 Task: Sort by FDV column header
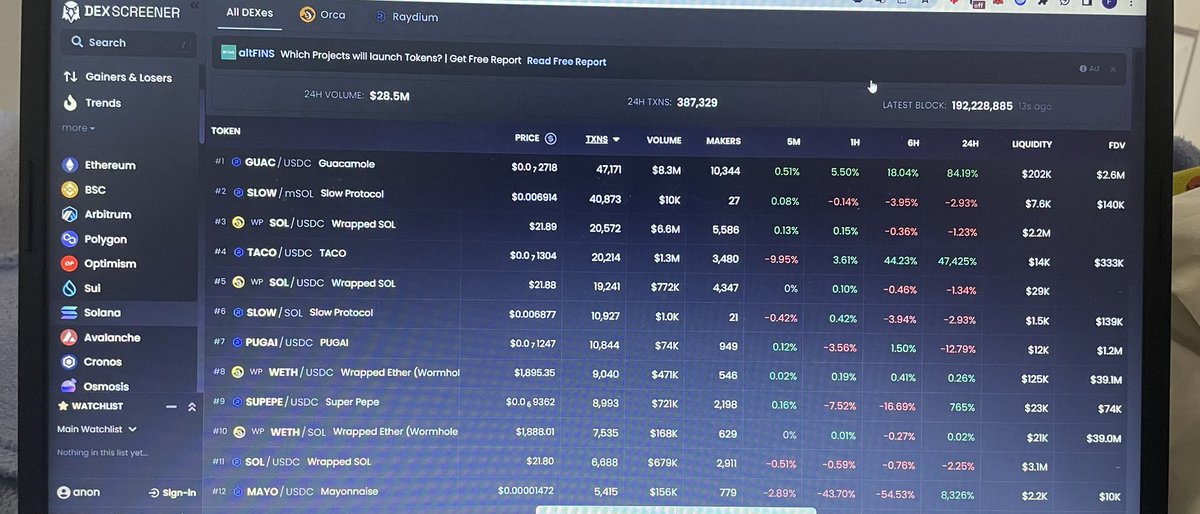tap(1116, 145)
